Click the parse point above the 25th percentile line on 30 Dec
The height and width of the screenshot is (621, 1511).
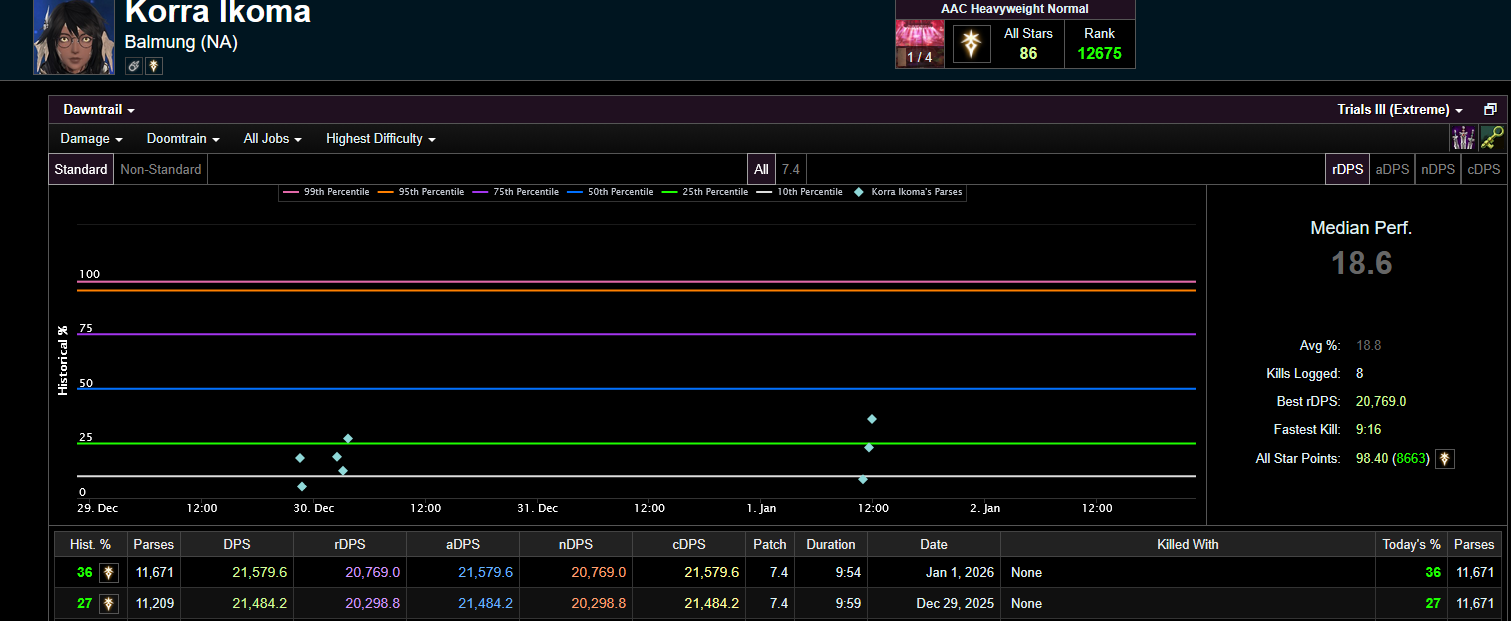click(348, 438)
